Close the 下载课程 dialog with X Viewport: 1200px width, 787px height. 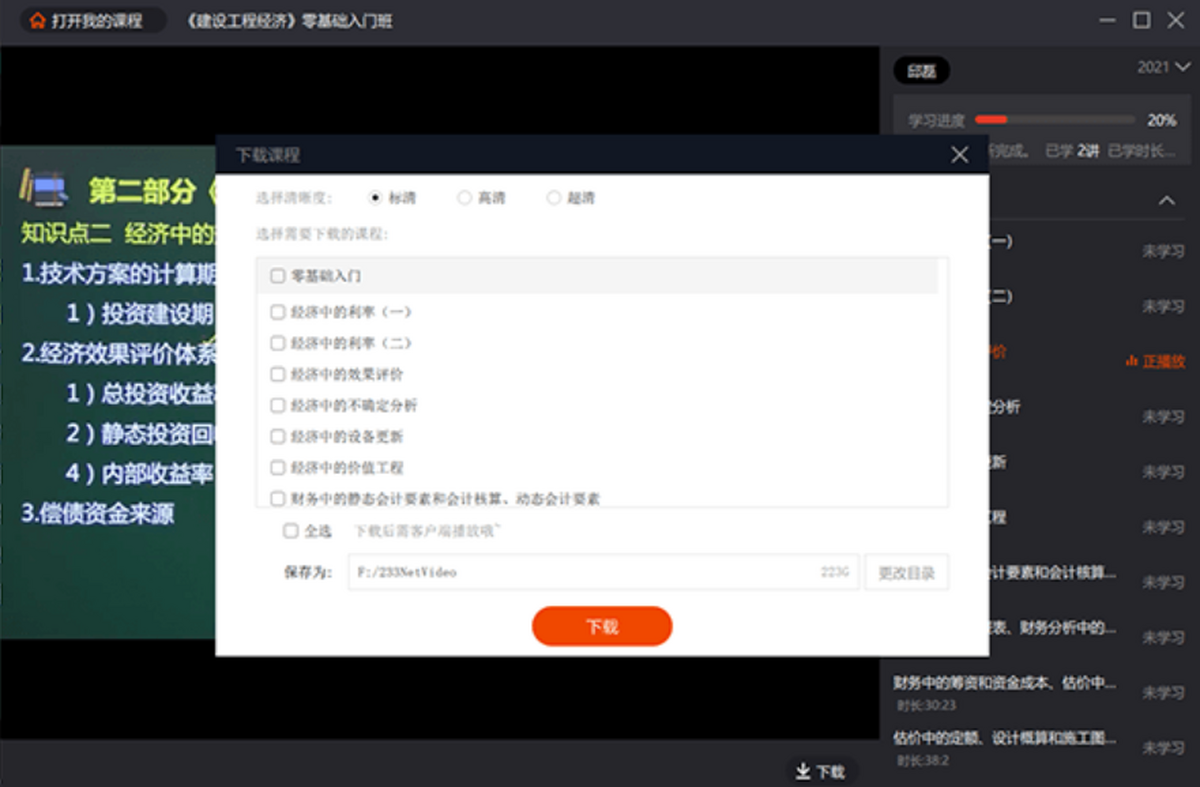coord(960,155)
